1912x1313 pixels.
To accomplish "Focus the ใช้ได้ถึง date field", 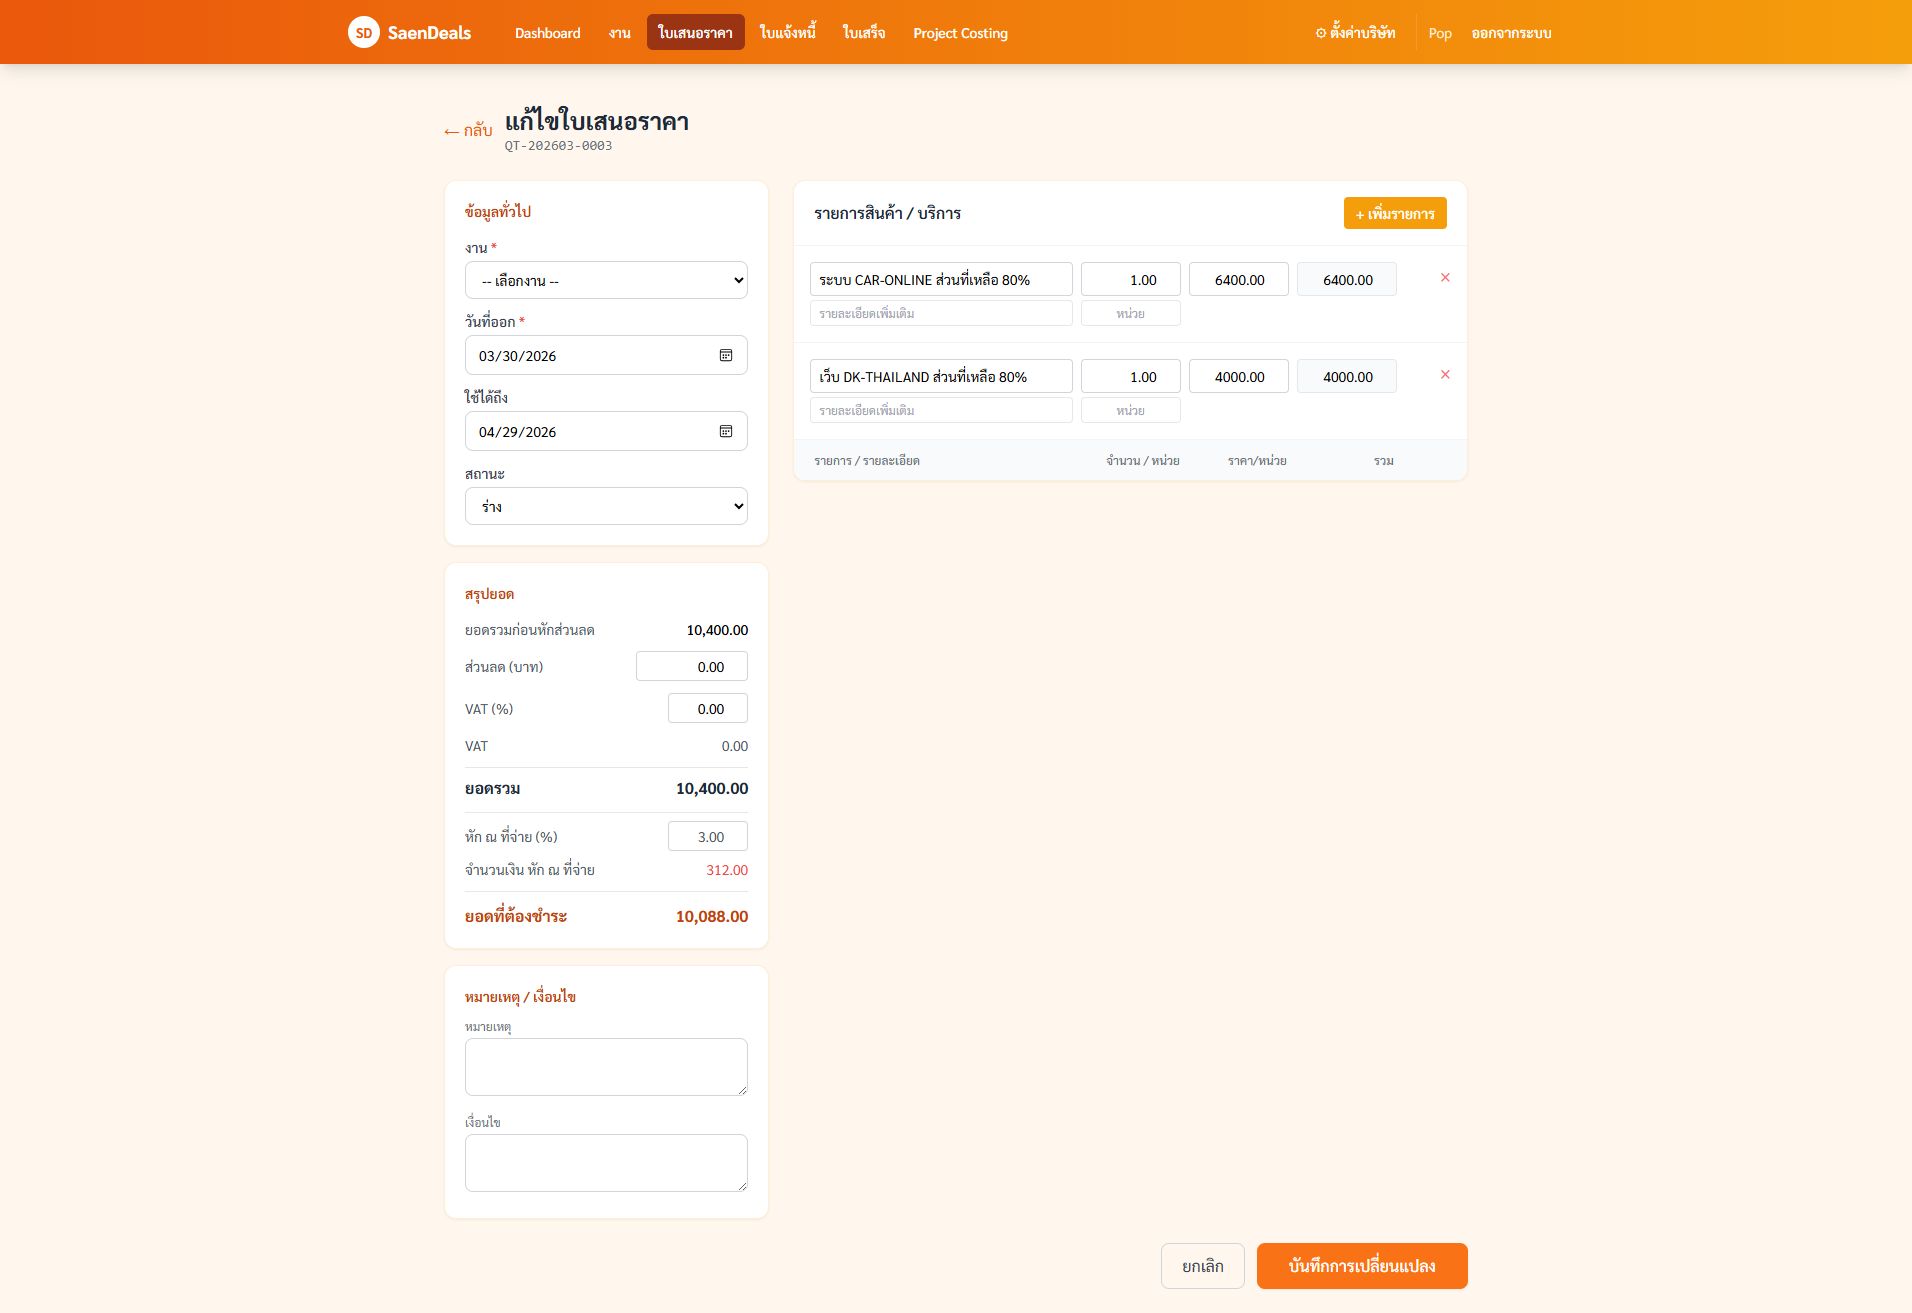I will (606, 431).
